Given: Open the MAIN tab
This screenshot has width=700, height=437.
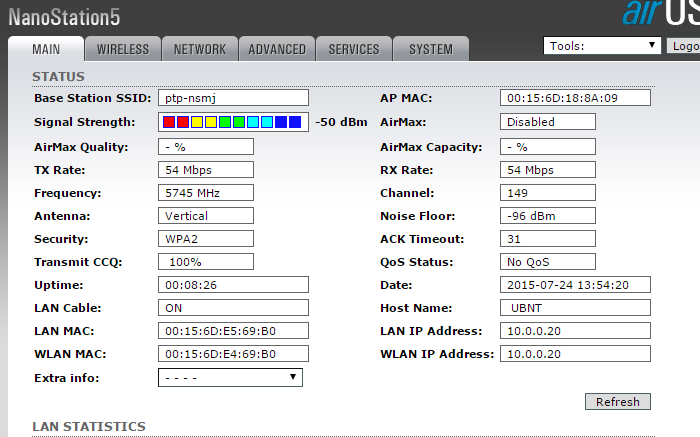Looking at the screenshot, I should (x=46, y=49).
